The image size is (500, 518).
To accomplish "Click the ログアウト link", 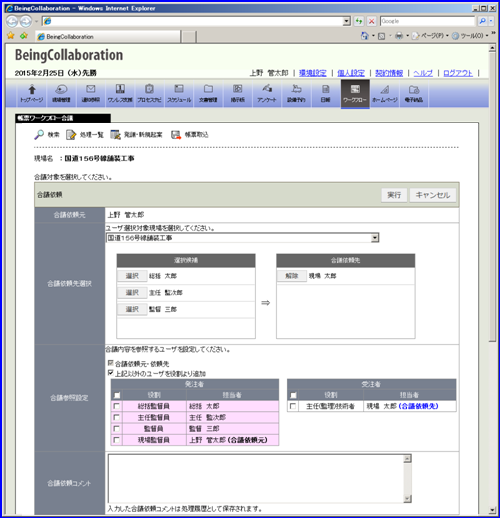I will click(x=458, y=73).
